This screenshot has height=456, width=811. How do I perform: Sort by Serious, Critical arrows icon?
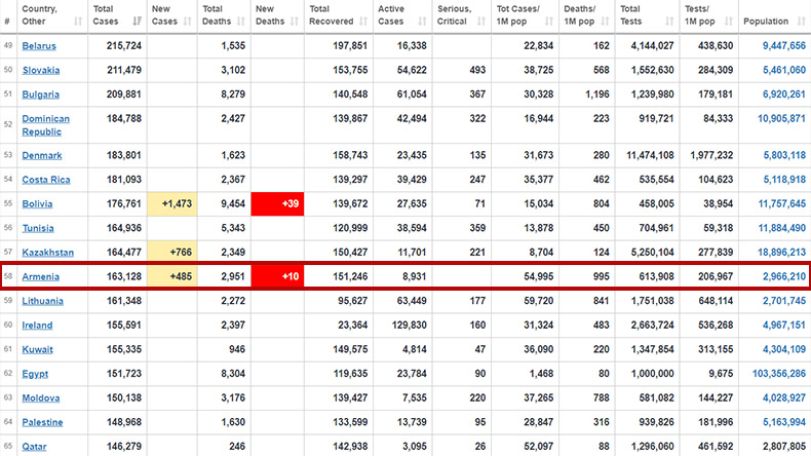[482, 21]
